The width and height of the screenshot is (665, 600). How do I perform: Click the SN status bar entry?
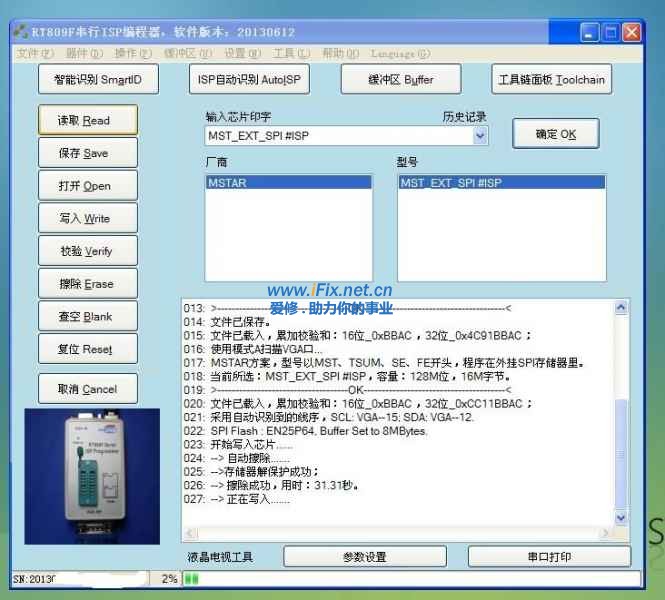click(x=81, y=579)
